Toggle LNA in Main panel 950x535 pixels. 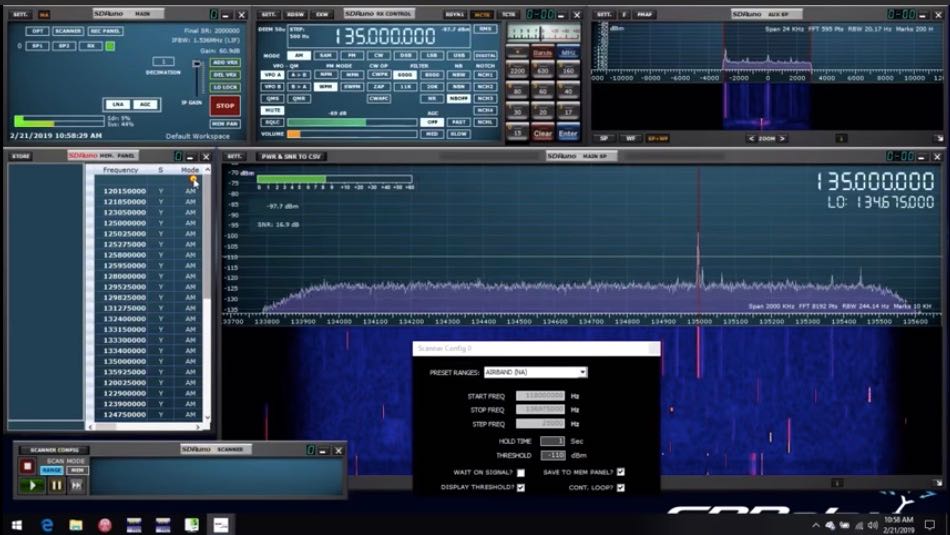pyautogui.click(x=118, y=104)
